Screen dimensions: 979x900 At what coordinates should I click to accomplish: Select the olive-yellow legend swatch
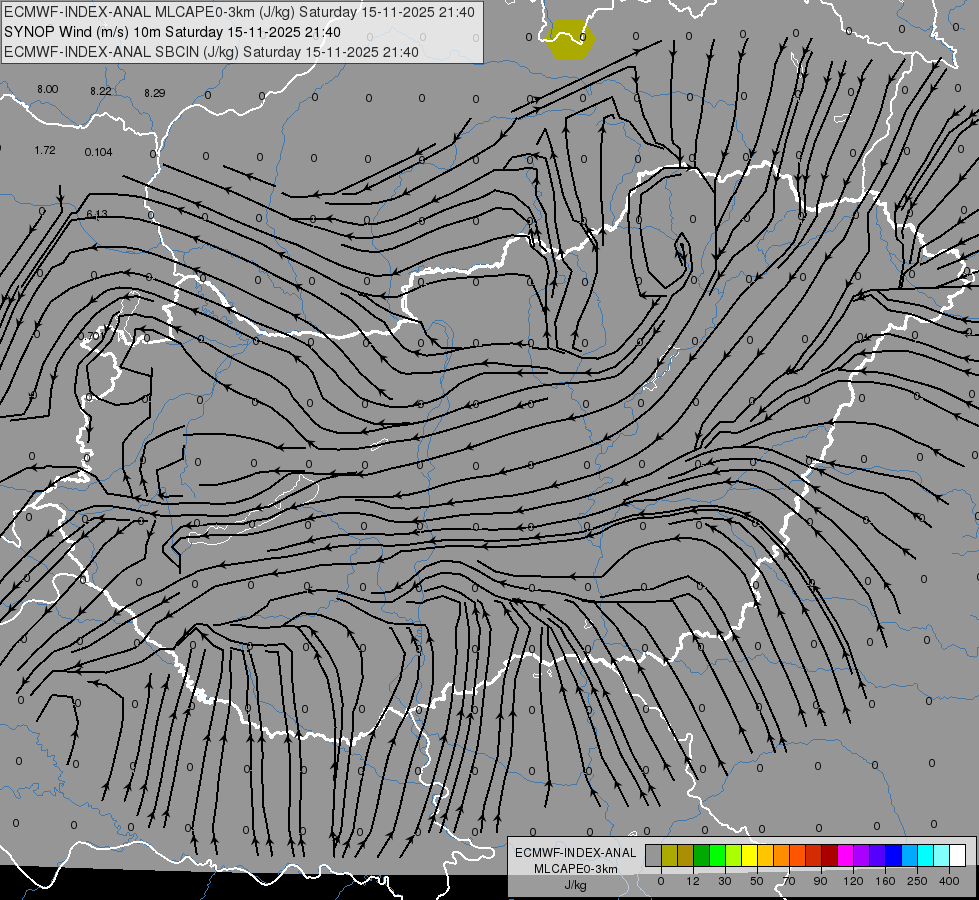pyautogui.click(x=669, y=855)
